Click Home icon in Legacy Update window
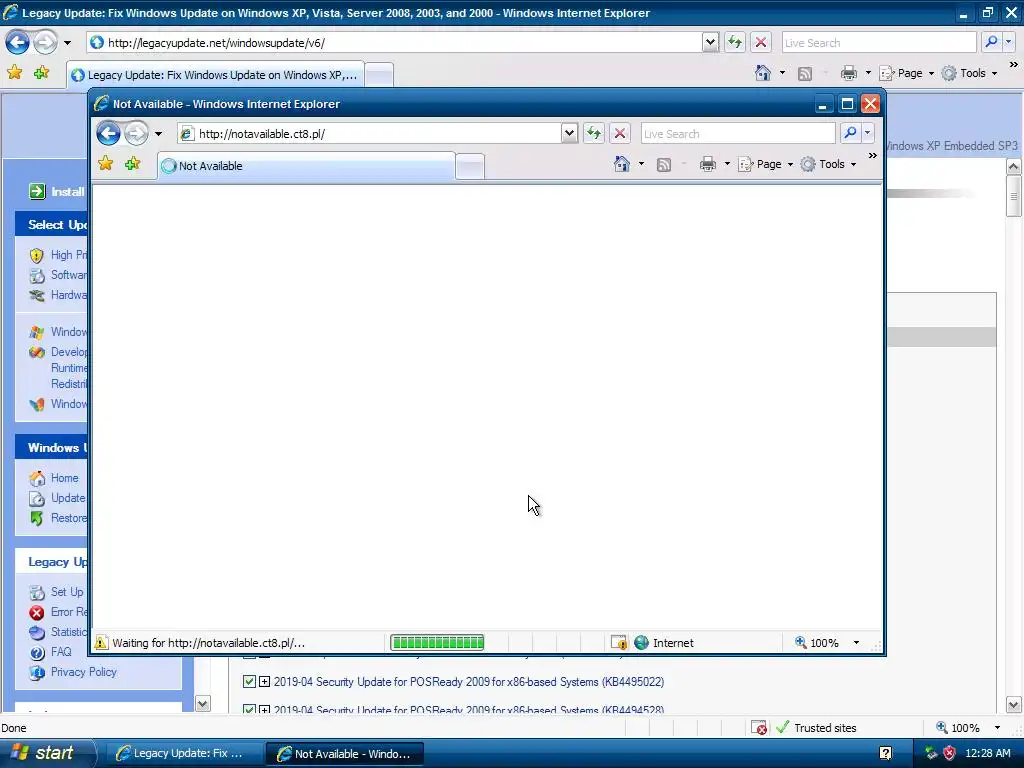Viewport: 1024px width, 768px height. pos(763,73)
